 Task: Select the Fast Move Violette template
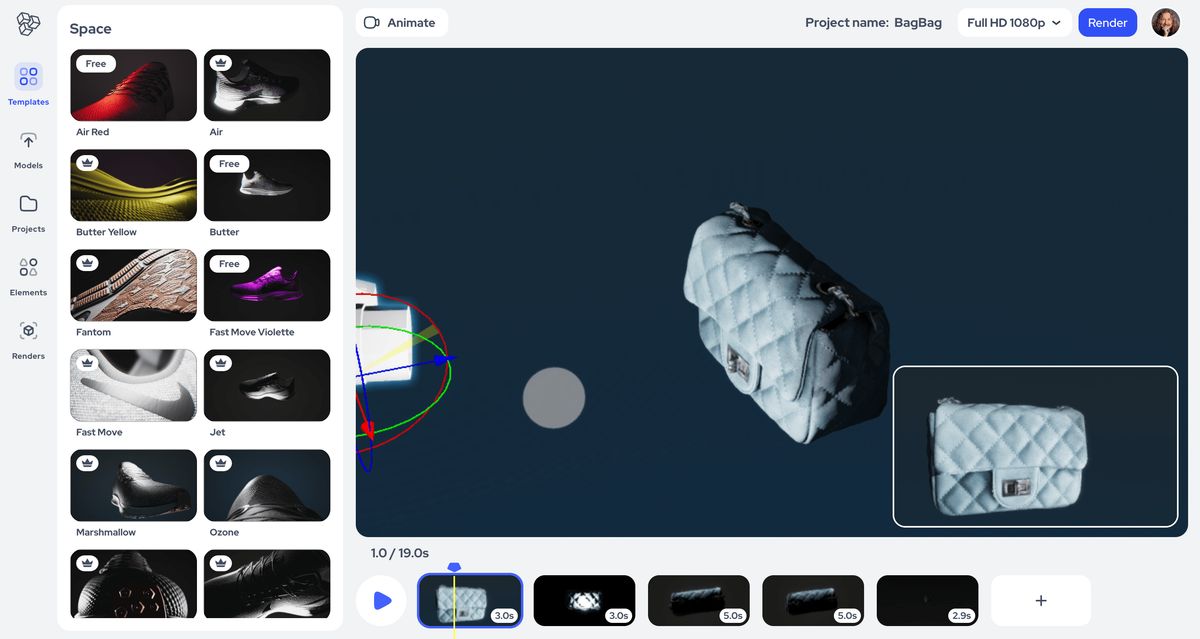267,285
